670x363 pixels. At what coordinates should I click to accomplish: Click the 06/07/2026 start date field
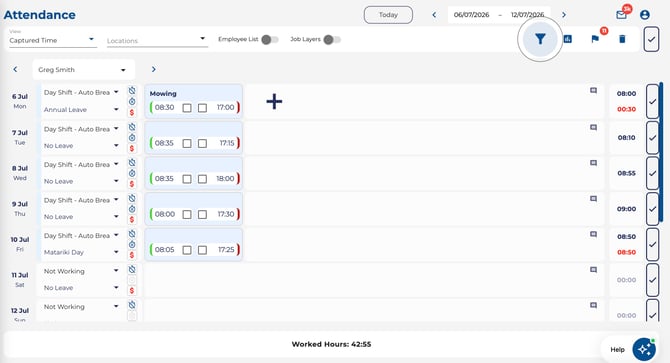(x=471, y=15)
